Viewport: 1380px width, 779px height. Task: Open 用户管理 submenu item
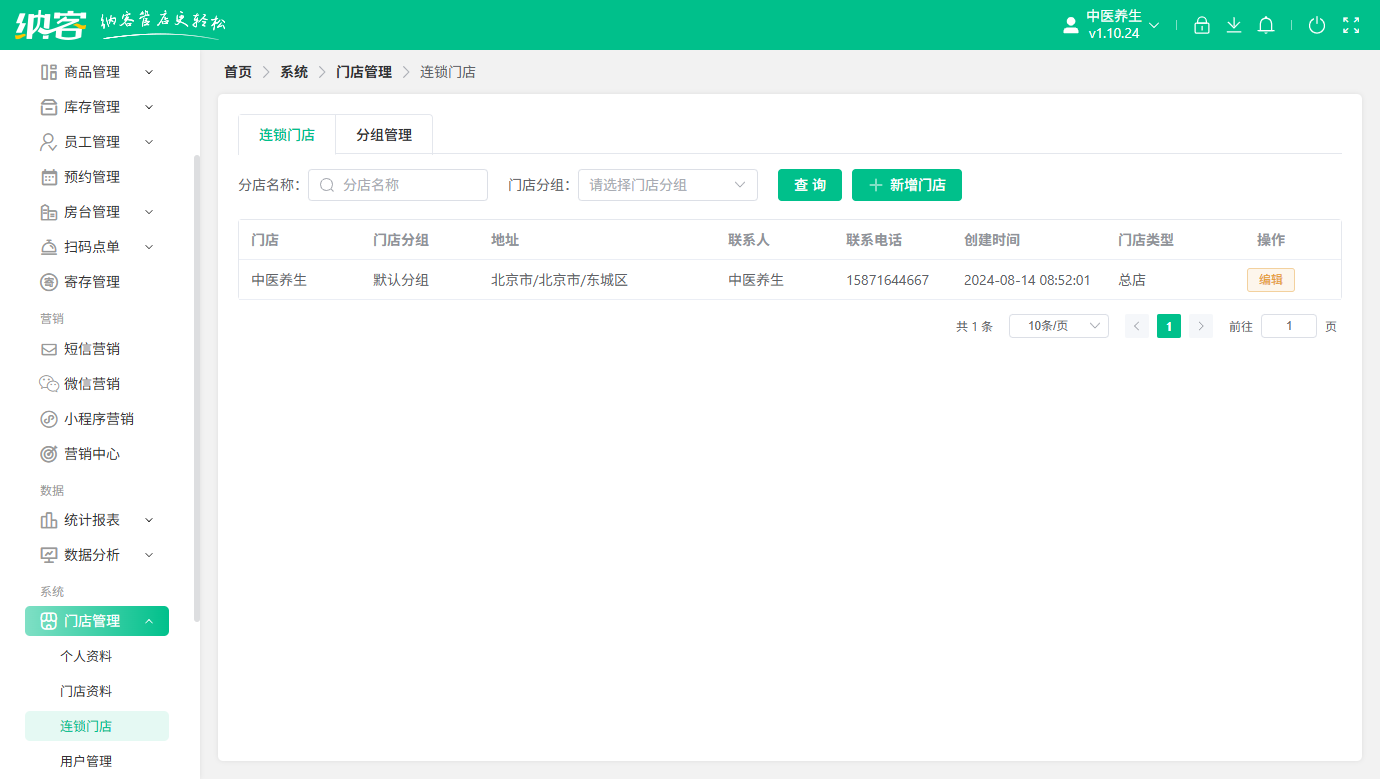(86, 761)
